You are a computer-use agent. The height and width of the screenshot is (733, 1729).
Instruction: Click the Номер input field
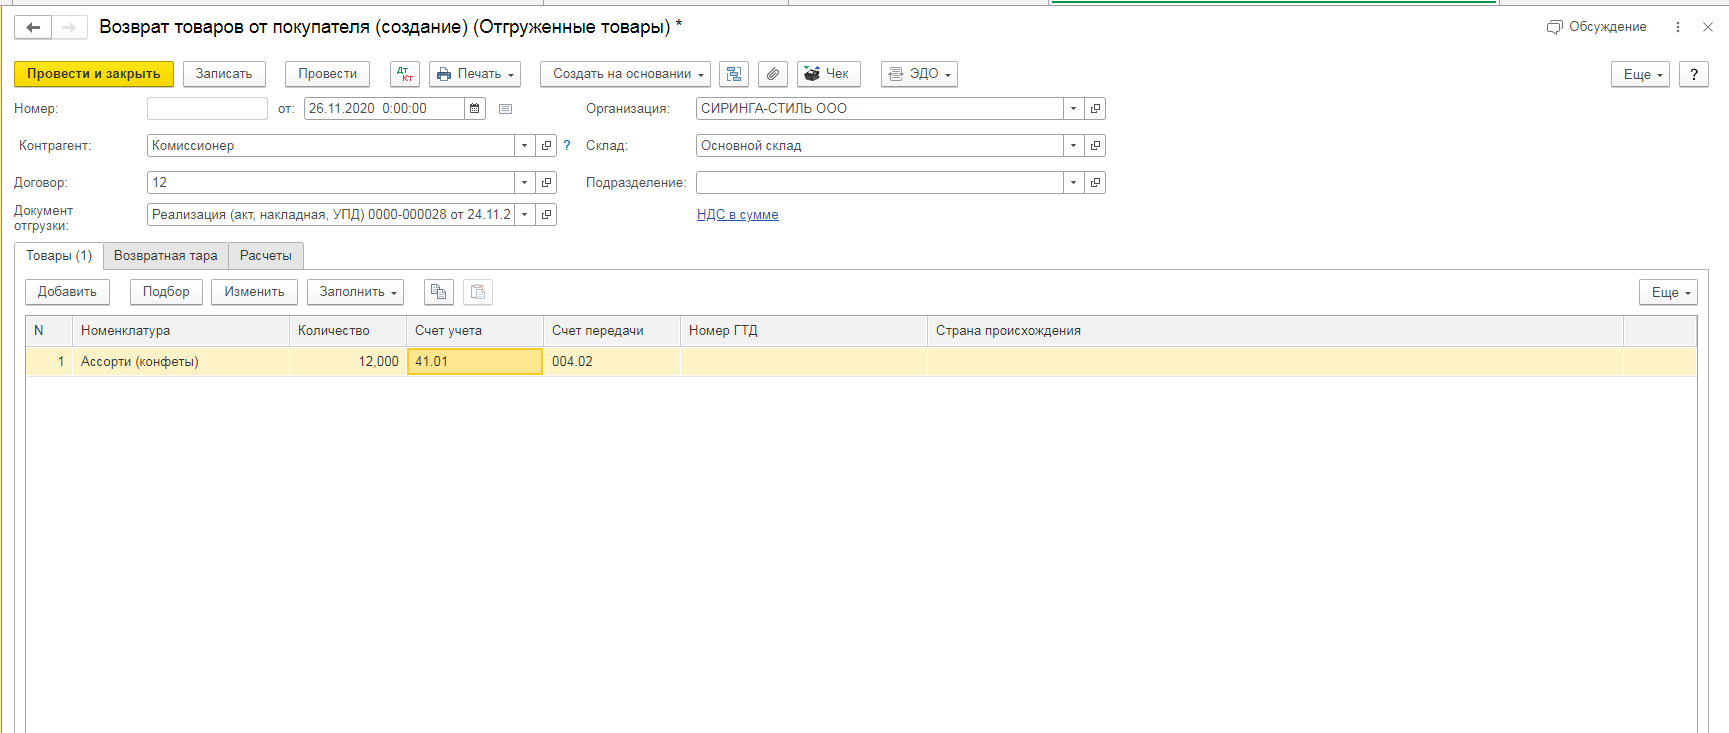point(207,109)
